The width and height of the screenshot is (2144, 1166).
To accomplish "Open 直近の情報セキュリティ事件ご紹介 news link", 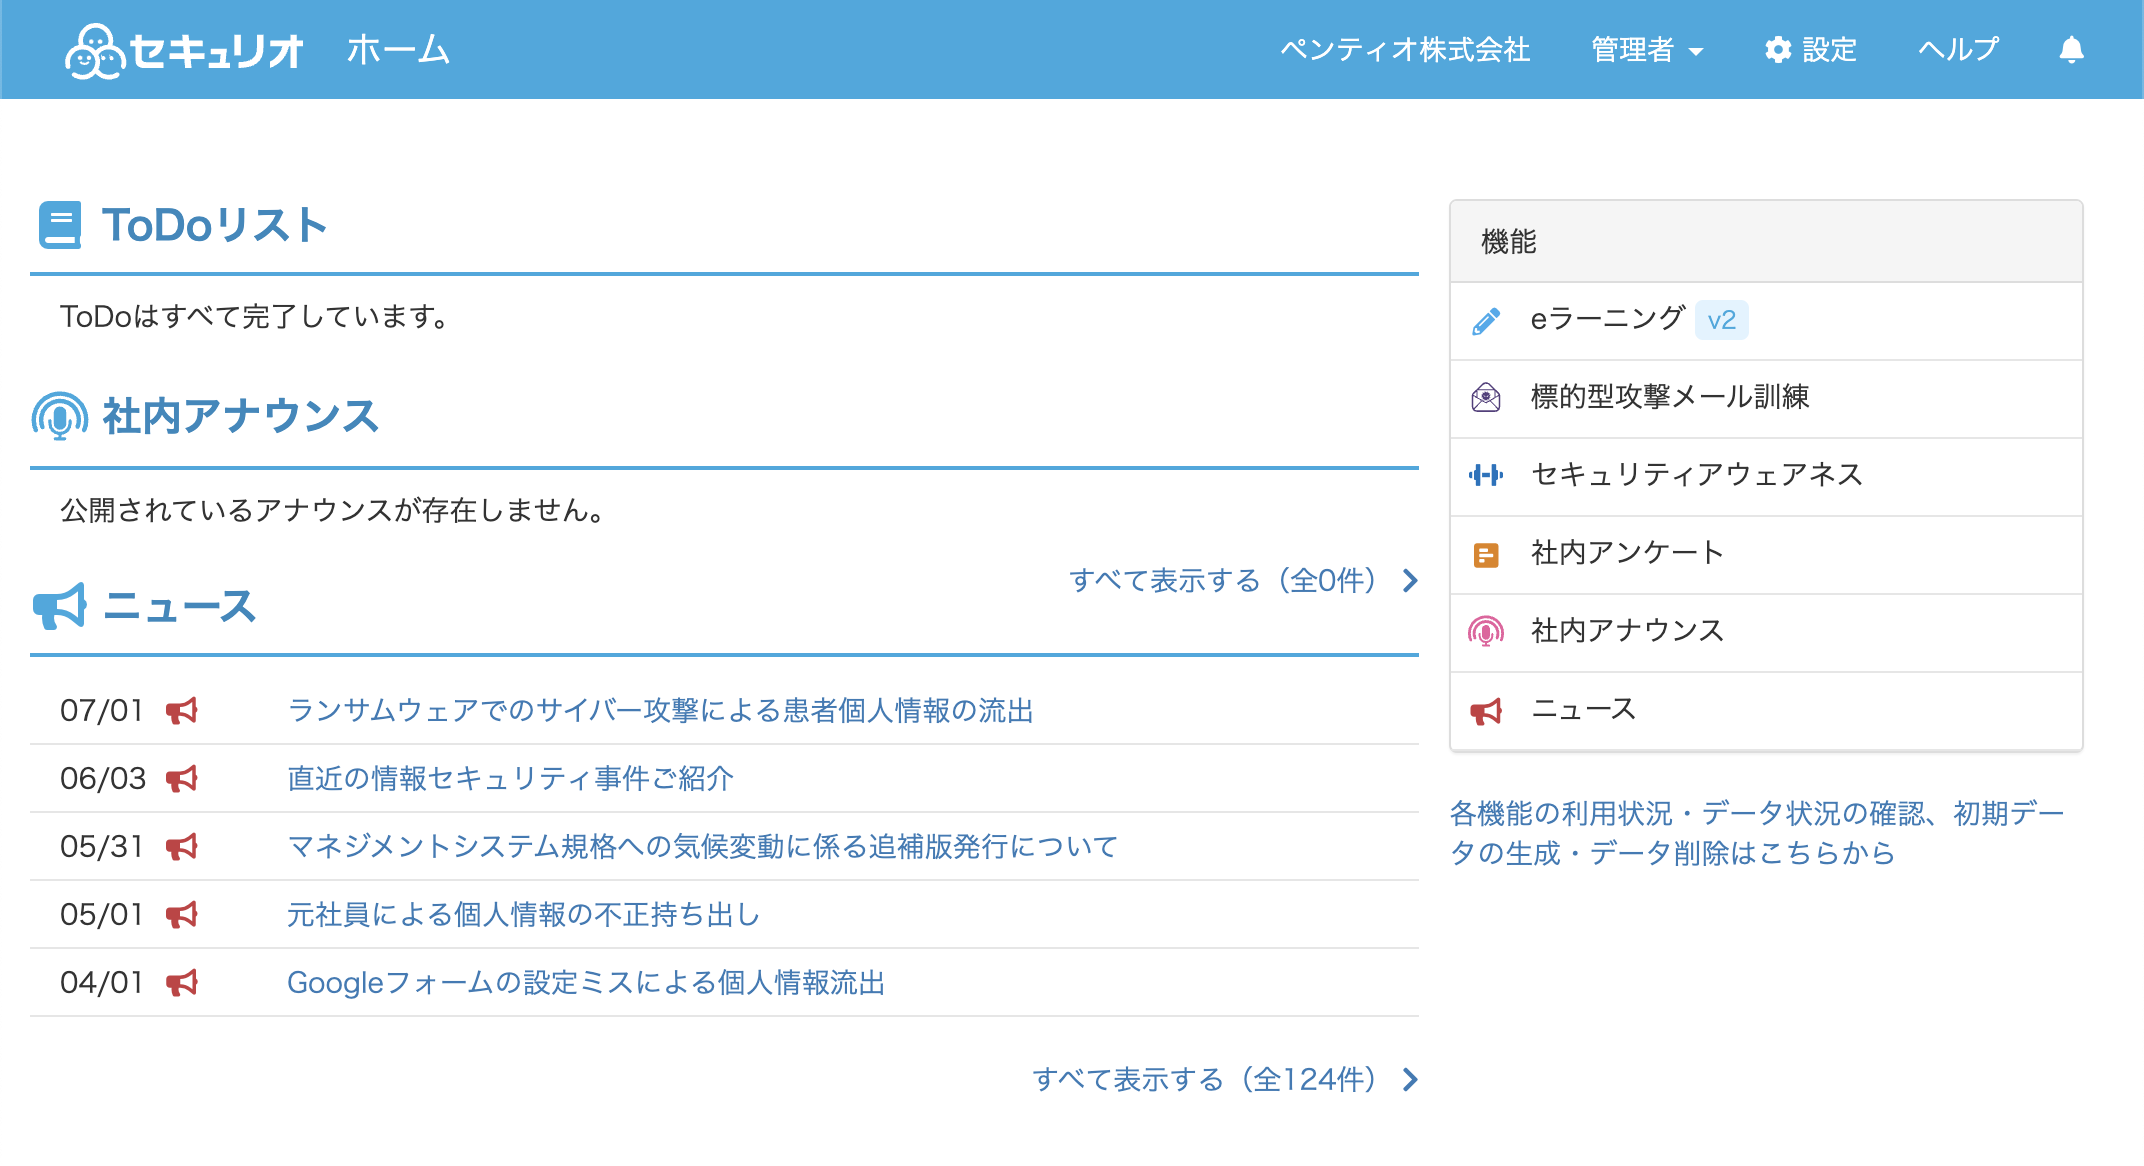I will point(510,779).
